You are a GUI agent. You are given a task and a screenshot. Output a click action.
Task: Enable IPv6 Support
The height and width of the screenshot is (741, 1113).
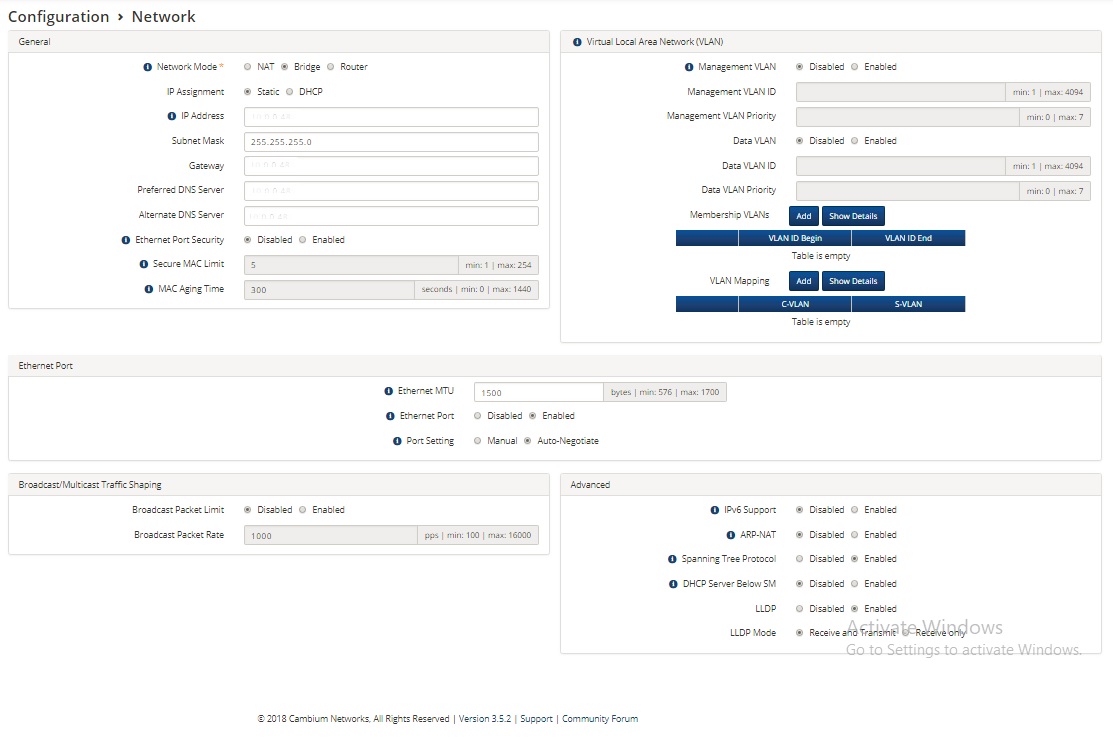855,510
